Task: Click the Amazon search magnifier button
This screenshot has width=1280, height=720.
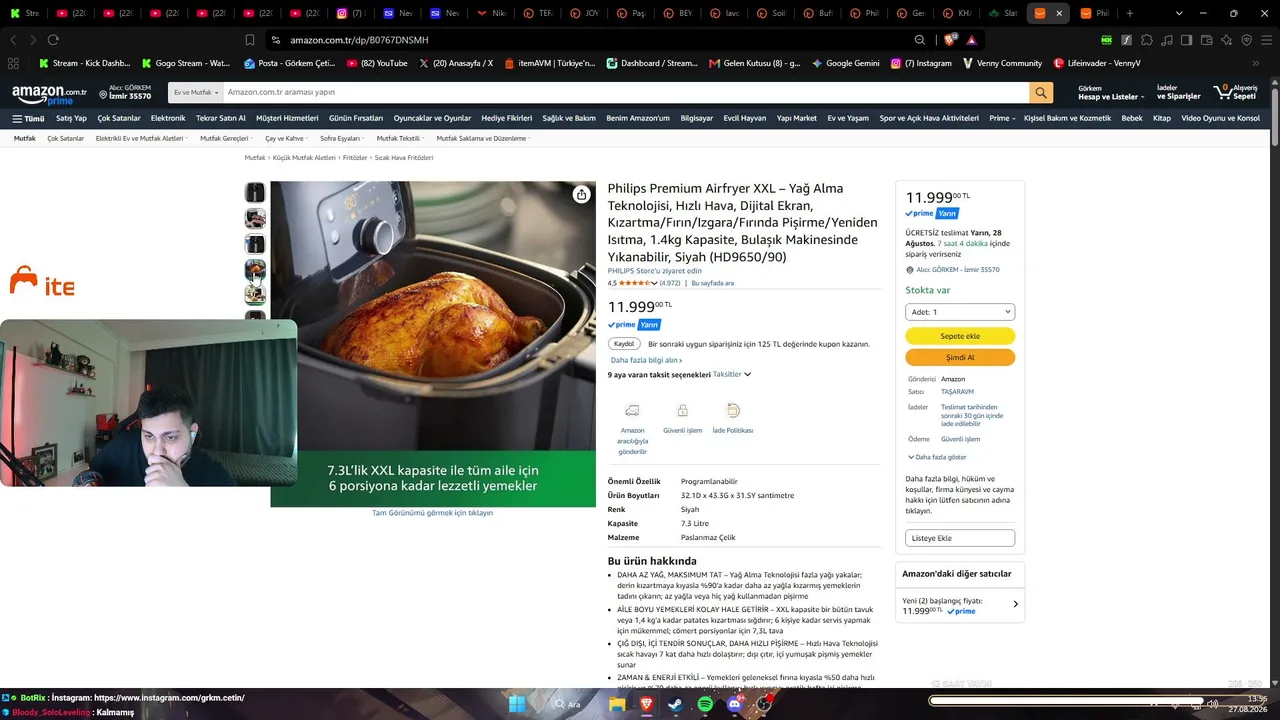Action: coord(1042,92)
